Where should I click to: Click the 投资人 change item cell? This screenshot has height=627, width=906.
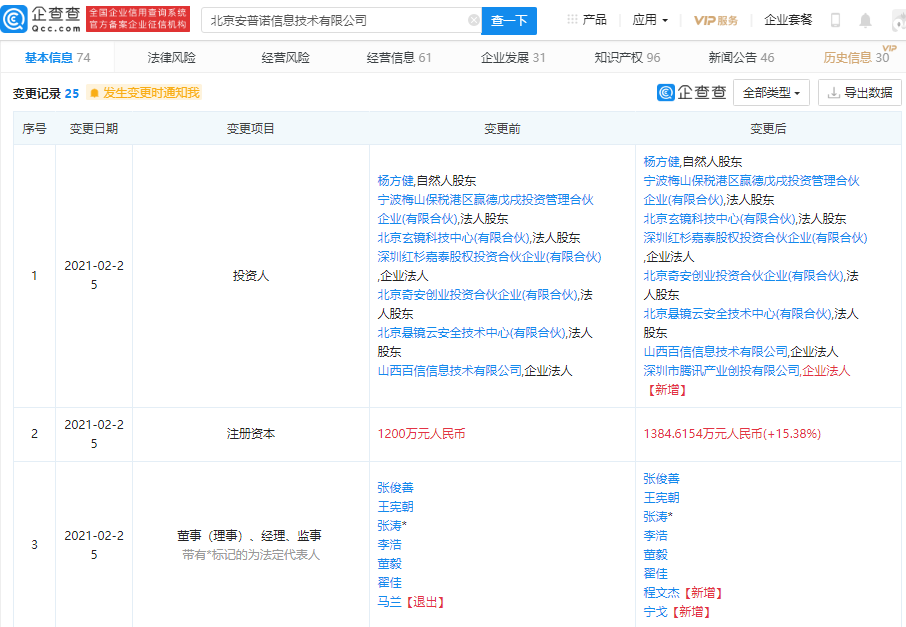pyautogui.click(x=251, y=276)
